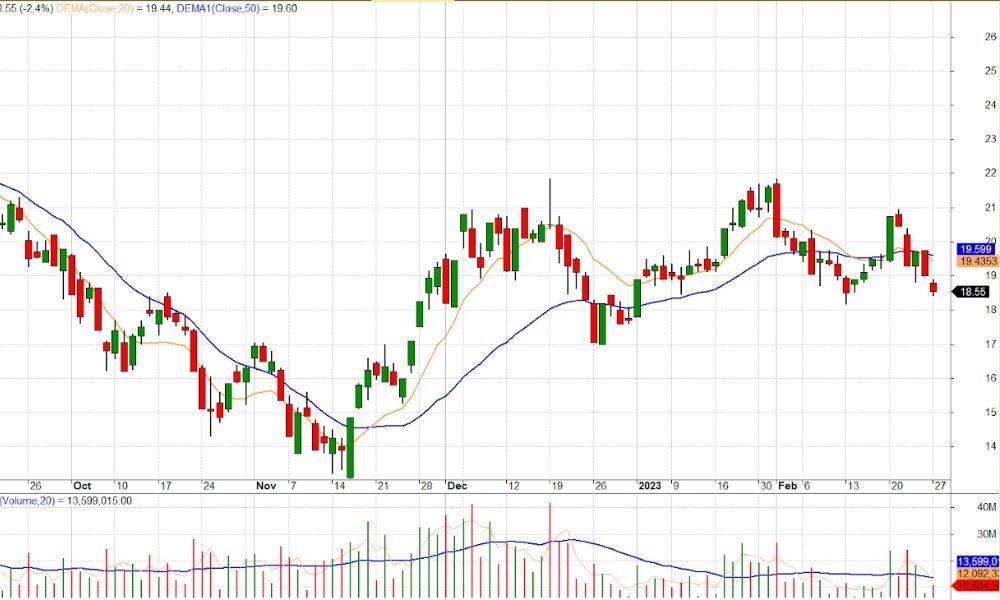Select the (Volume,20) = 13,599,015.00 legend
The height and width of the screenshot is (600, 1000).
click(66, 501)
